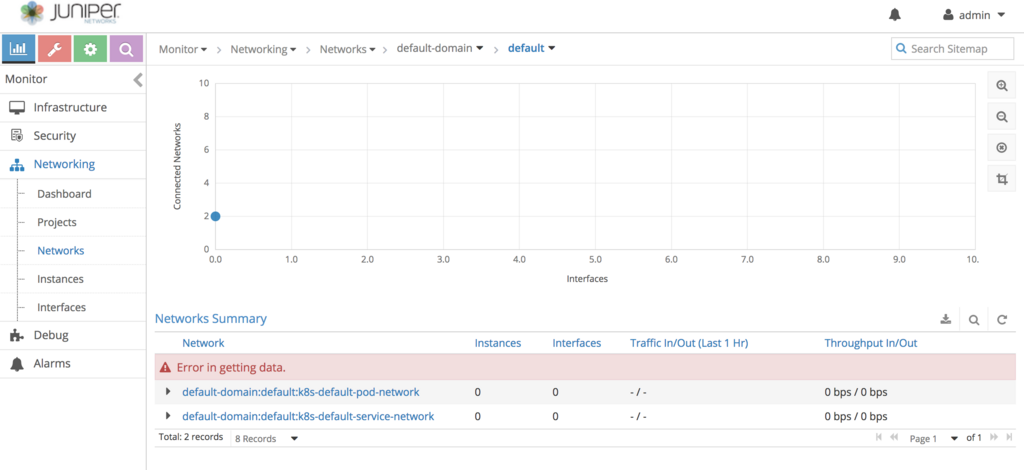Click the chart zoom-in icon
This screenshot has height=470, width=1024.
click(x=1002, y=86)
